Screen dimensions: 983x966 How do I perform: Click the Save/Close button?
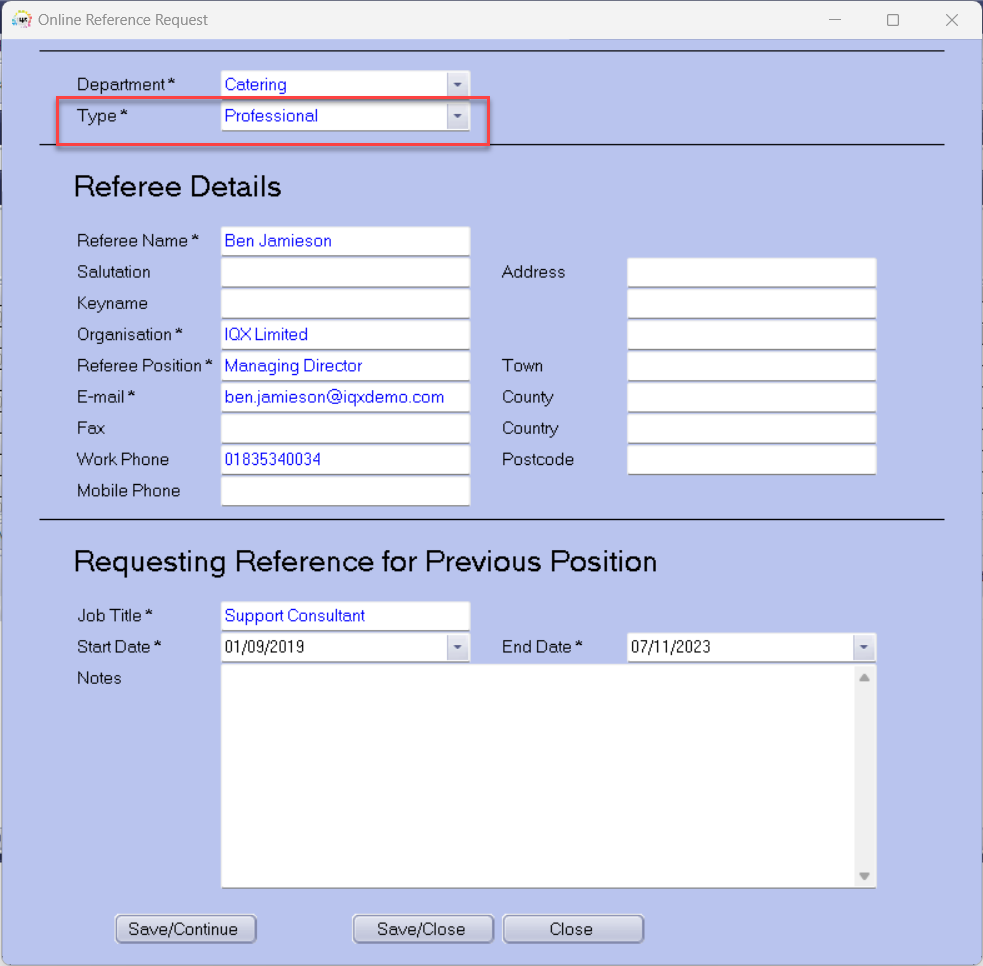click(x=423, y=929)
